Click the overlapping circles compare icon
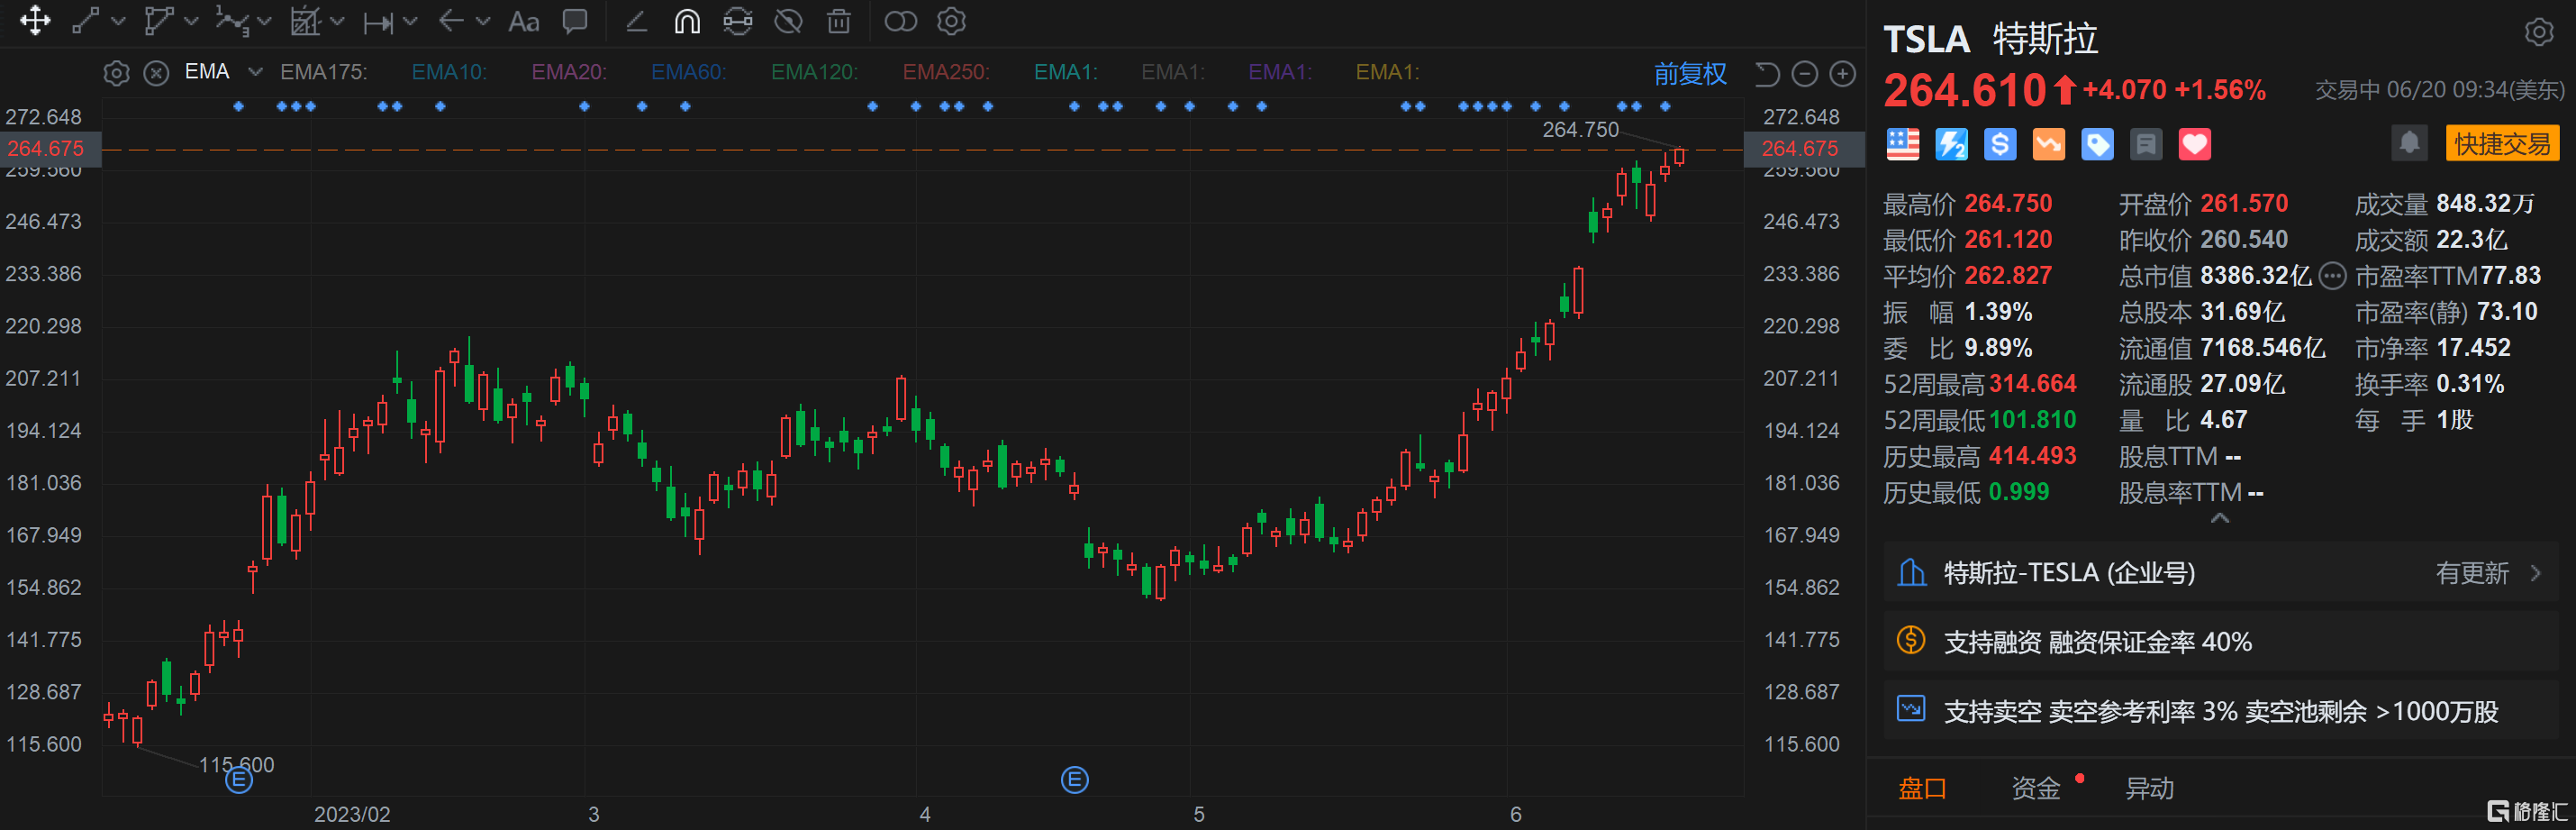This screenshot has height=830, width=2576. (x=901, y=21)
